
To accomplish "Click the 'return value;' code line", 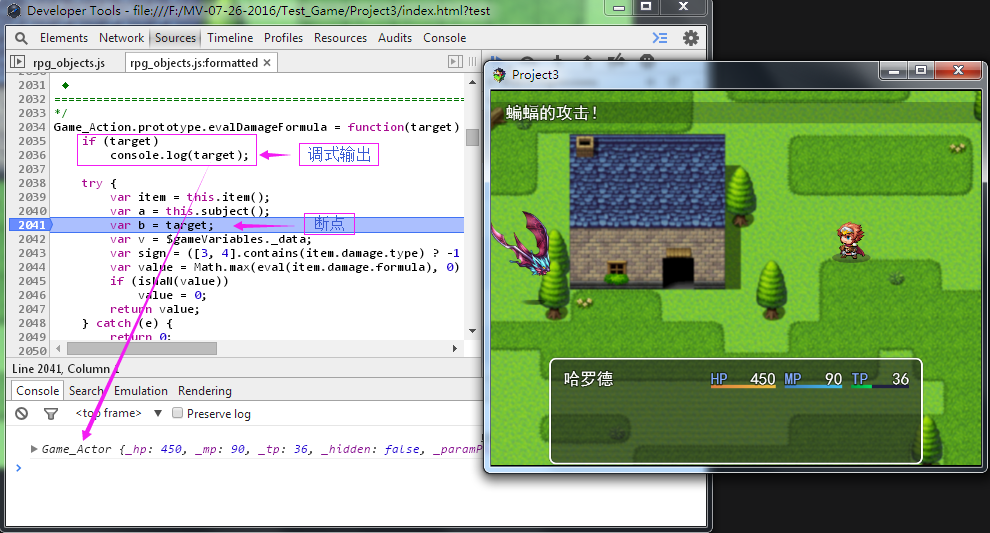I will coord(155,309).
